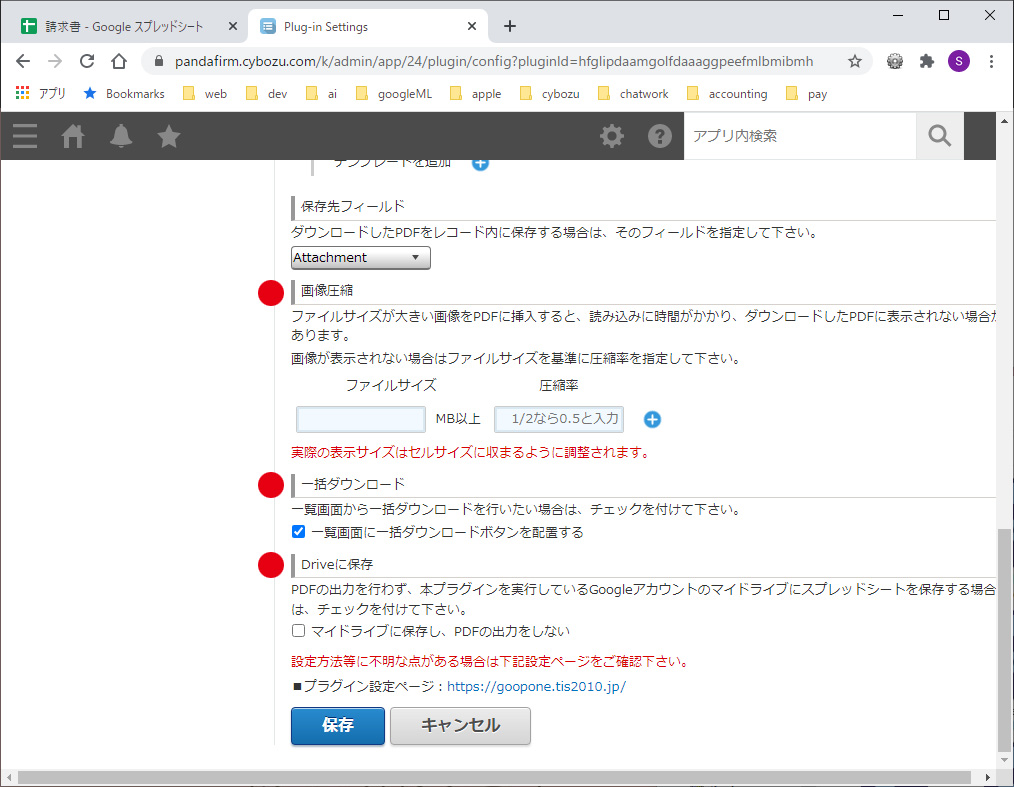Screen dimensions: 1014x787
Task: Uncheck the bulk download button checkbox
Action: 298,532
